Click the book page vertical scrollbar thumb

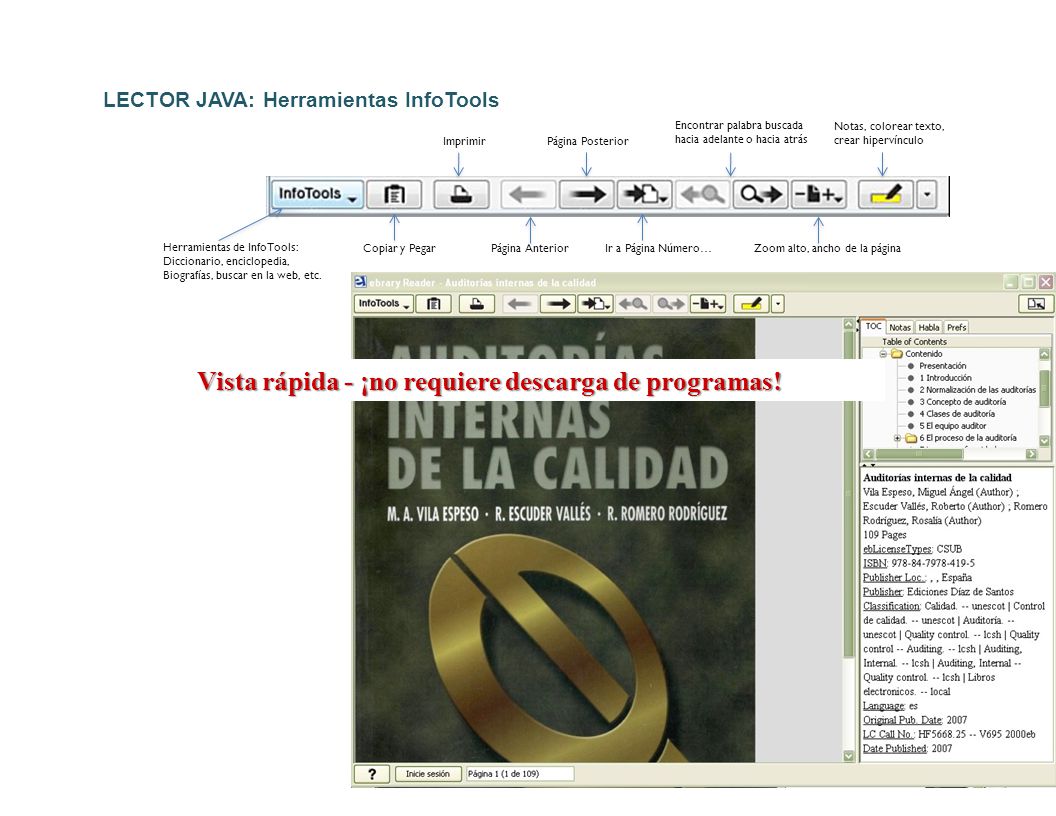coord(849,494)
